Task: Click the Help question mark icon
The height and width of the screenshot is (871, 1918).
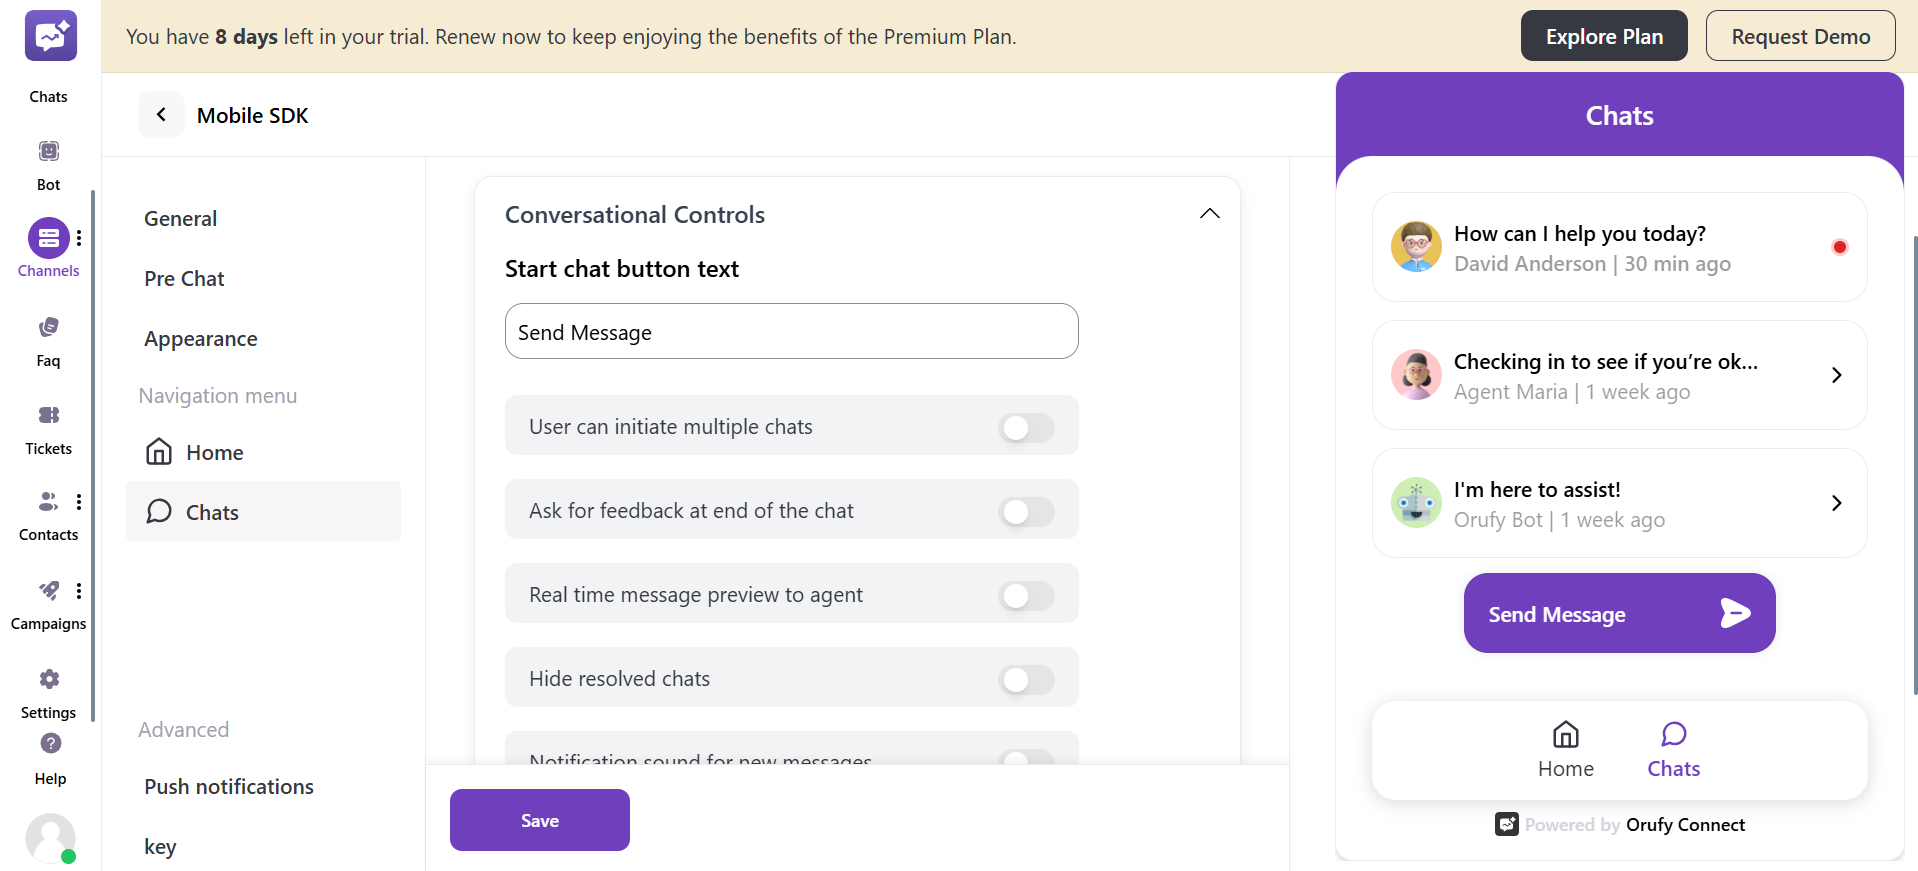Action: click(x=47, y=744)
